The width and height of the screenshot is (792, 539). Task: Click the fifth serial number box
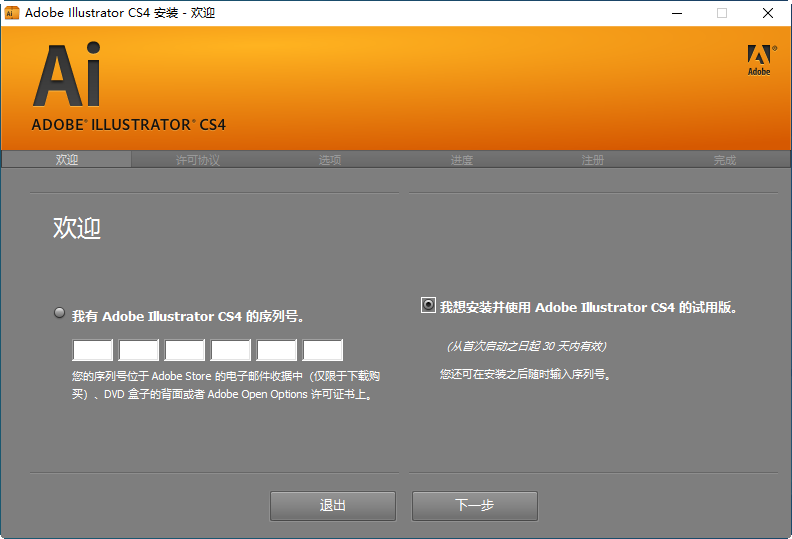[x=277, y=350]
